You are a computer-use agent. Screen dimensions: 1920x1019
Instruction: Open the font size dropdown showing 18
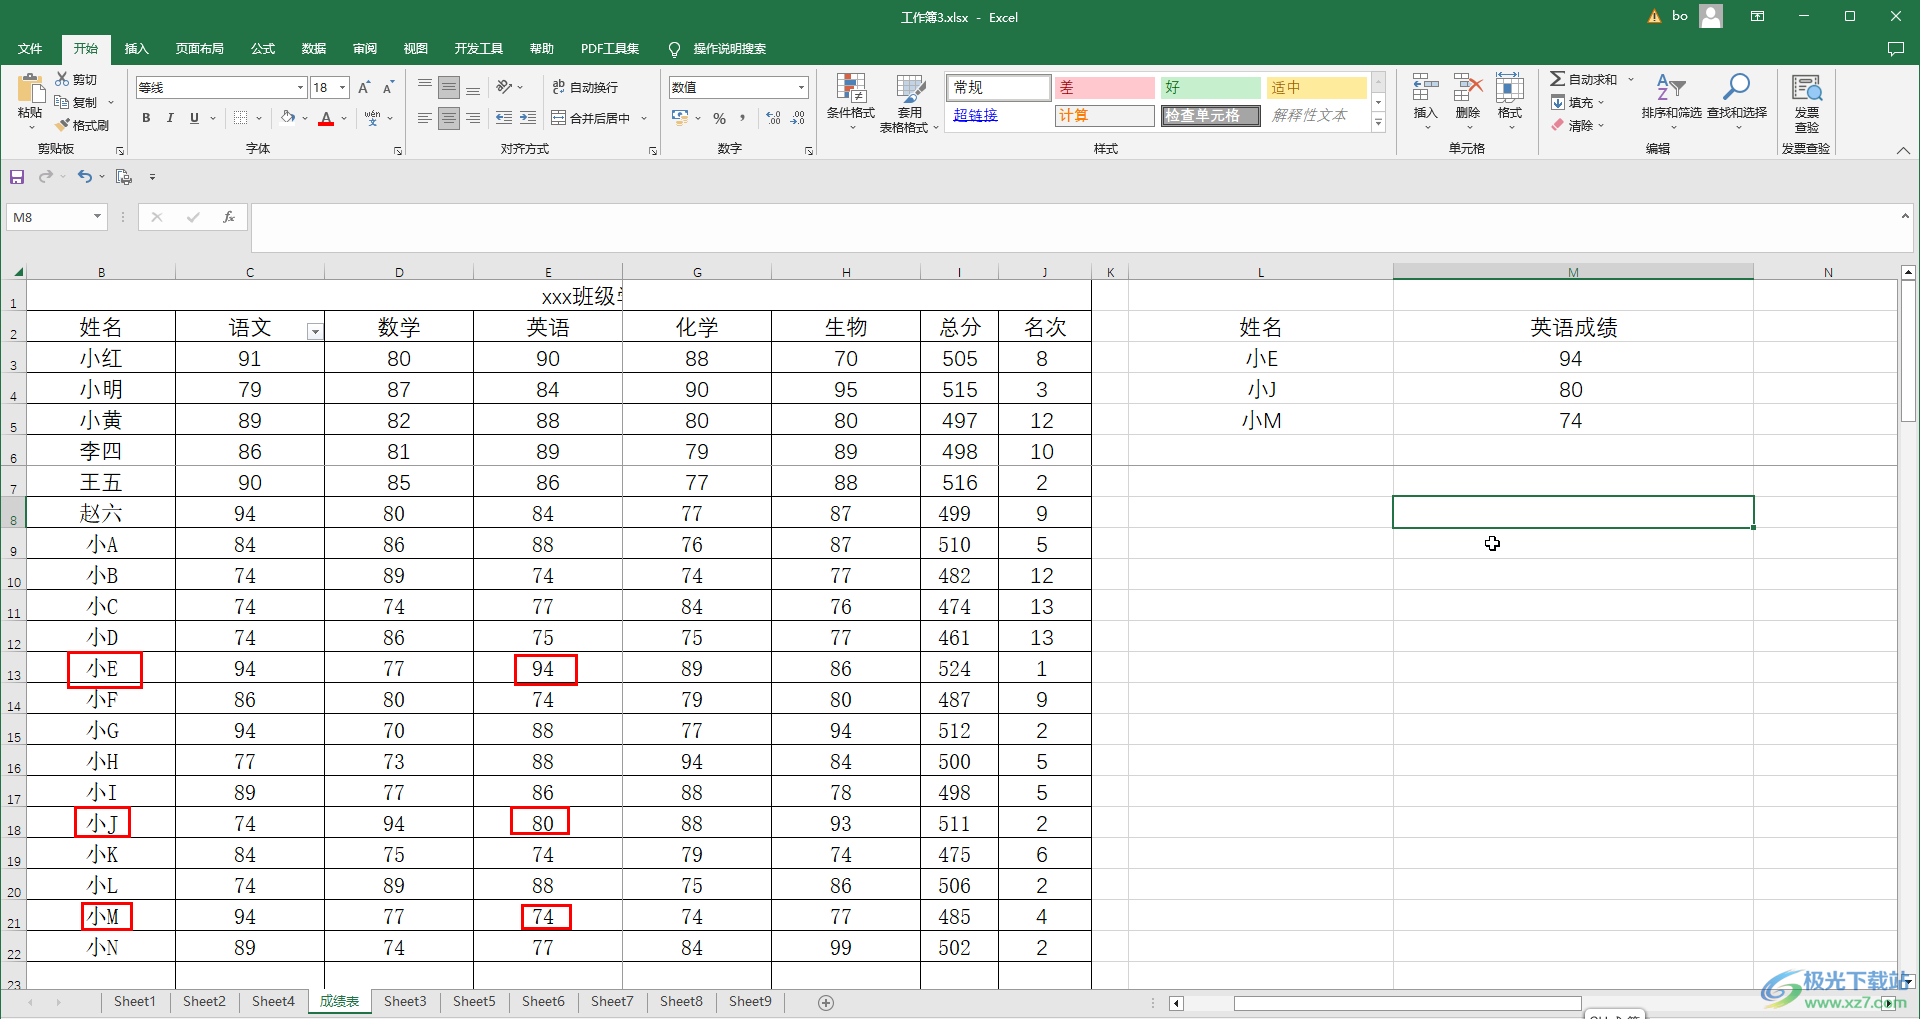[x=342, y=88]
